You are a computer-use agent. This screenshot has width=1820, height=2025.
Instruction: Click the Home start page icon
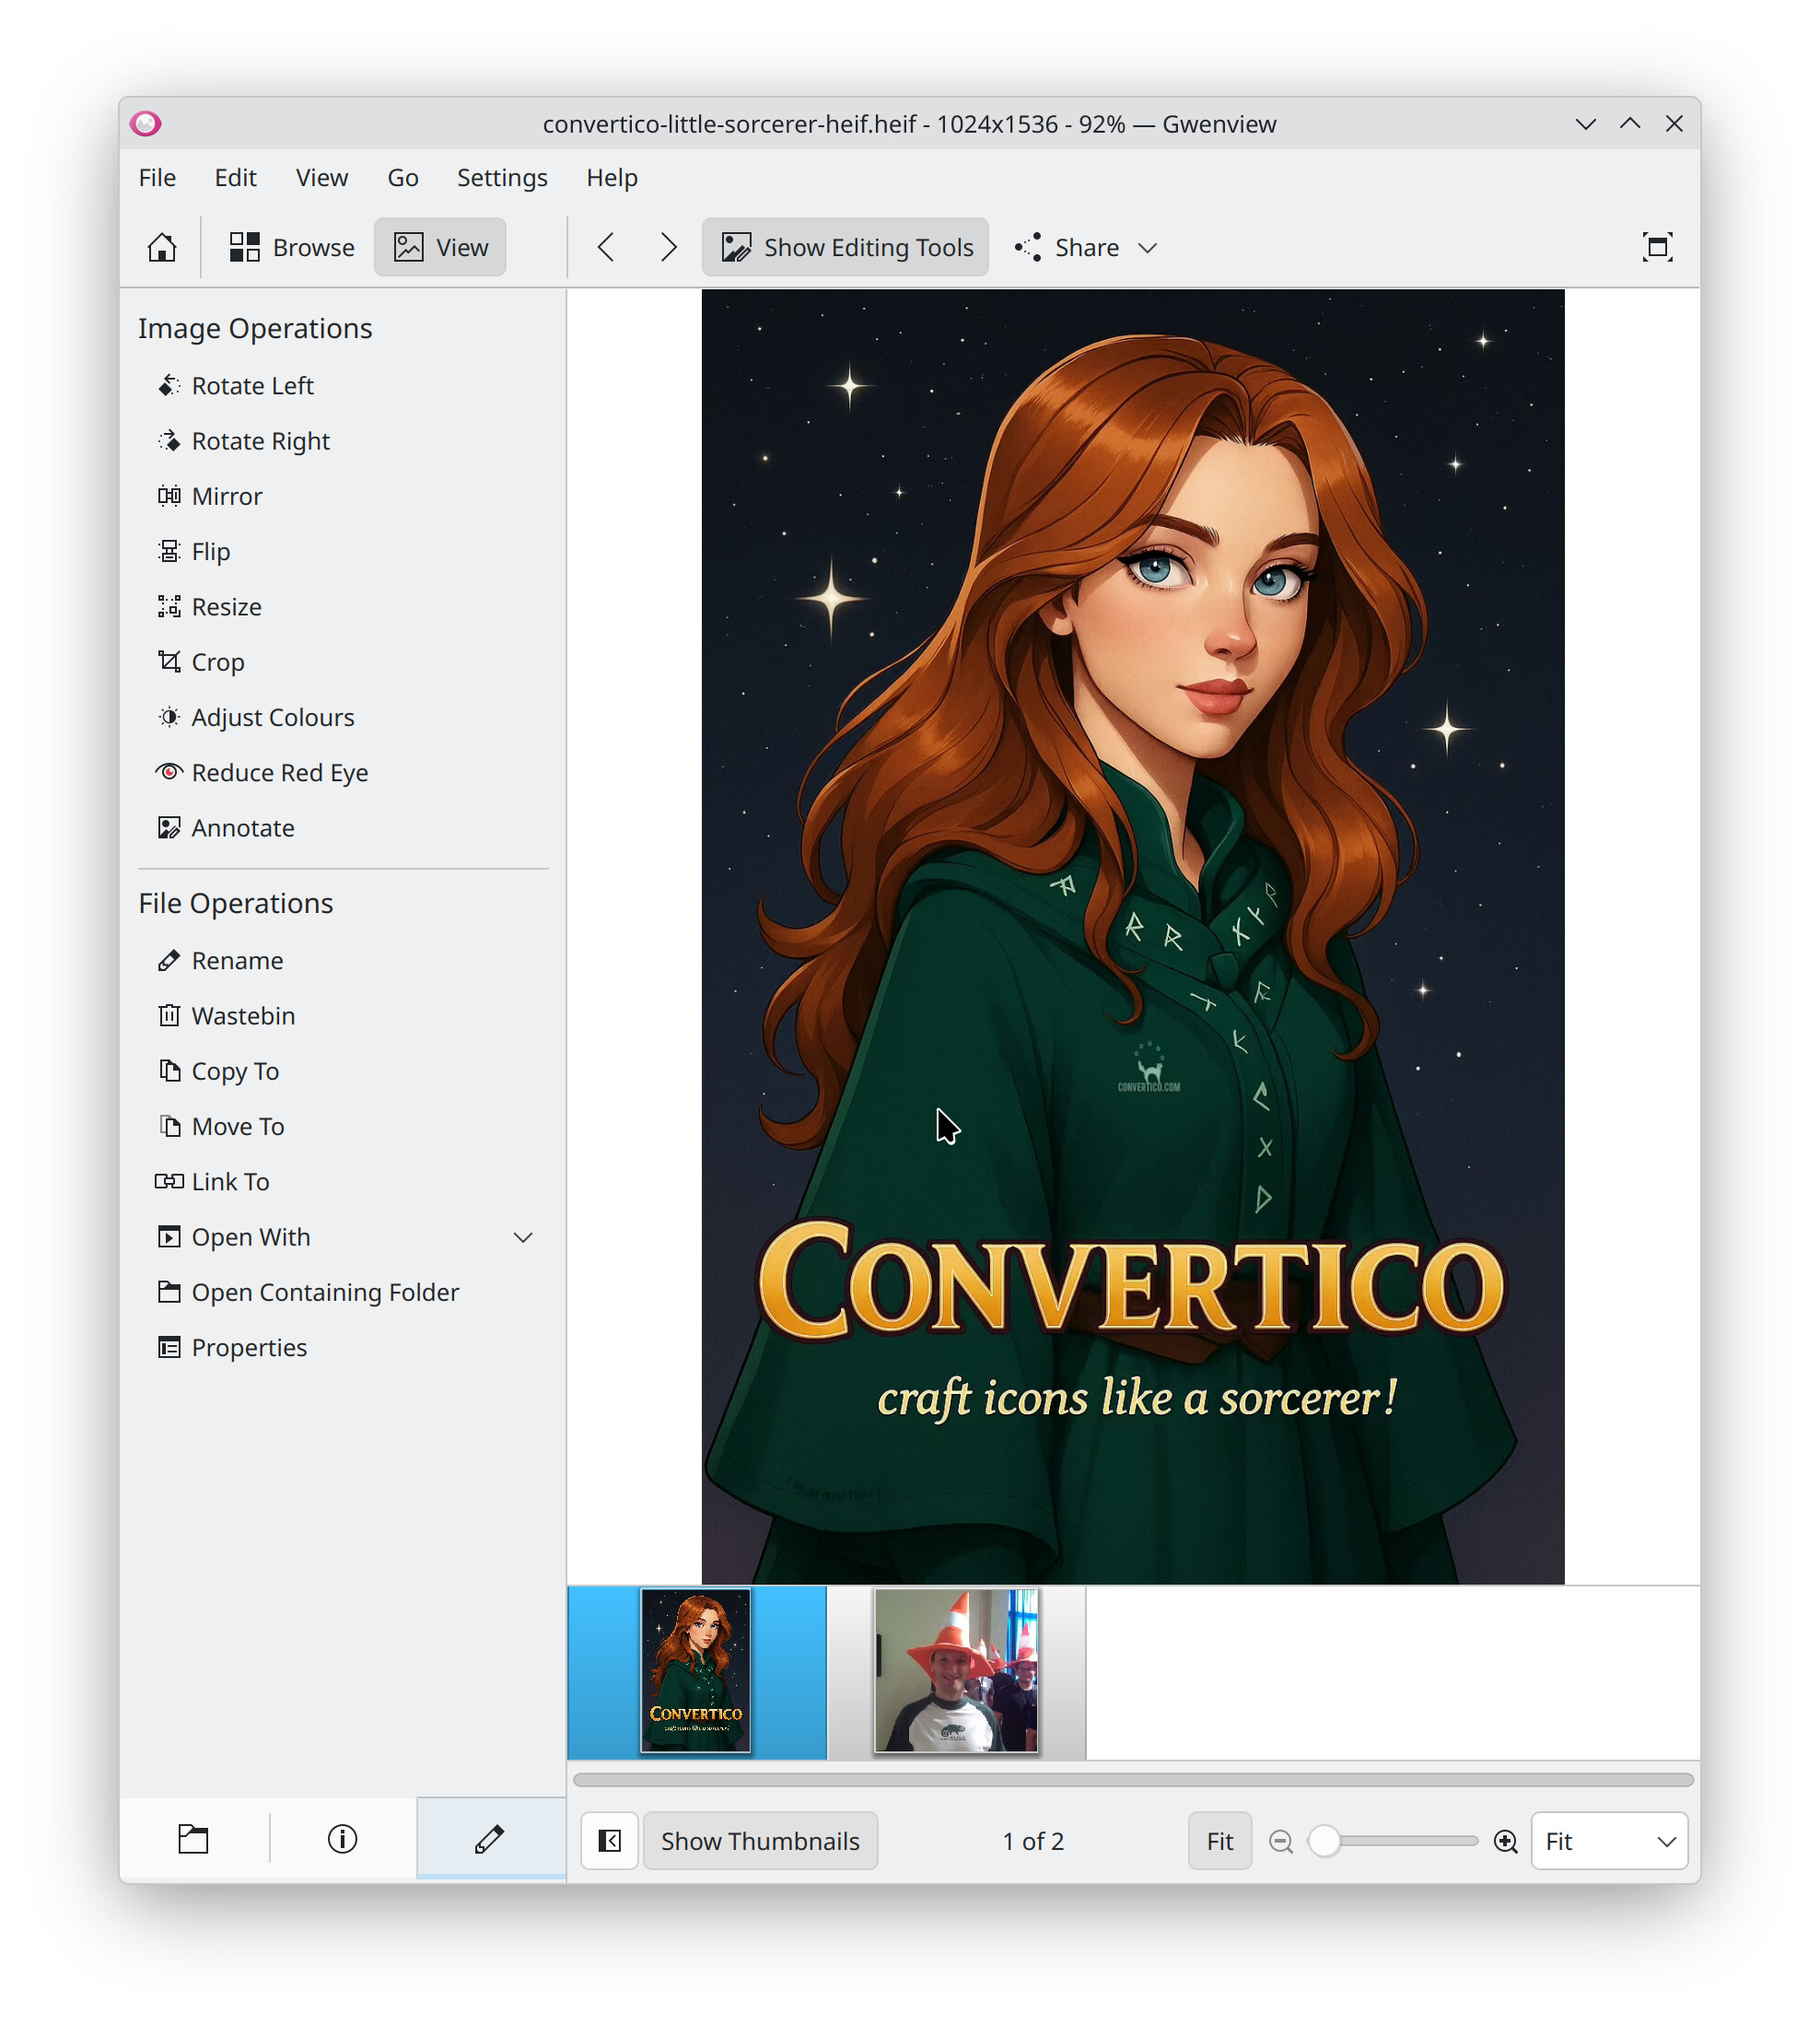click(x=162, y=247)
